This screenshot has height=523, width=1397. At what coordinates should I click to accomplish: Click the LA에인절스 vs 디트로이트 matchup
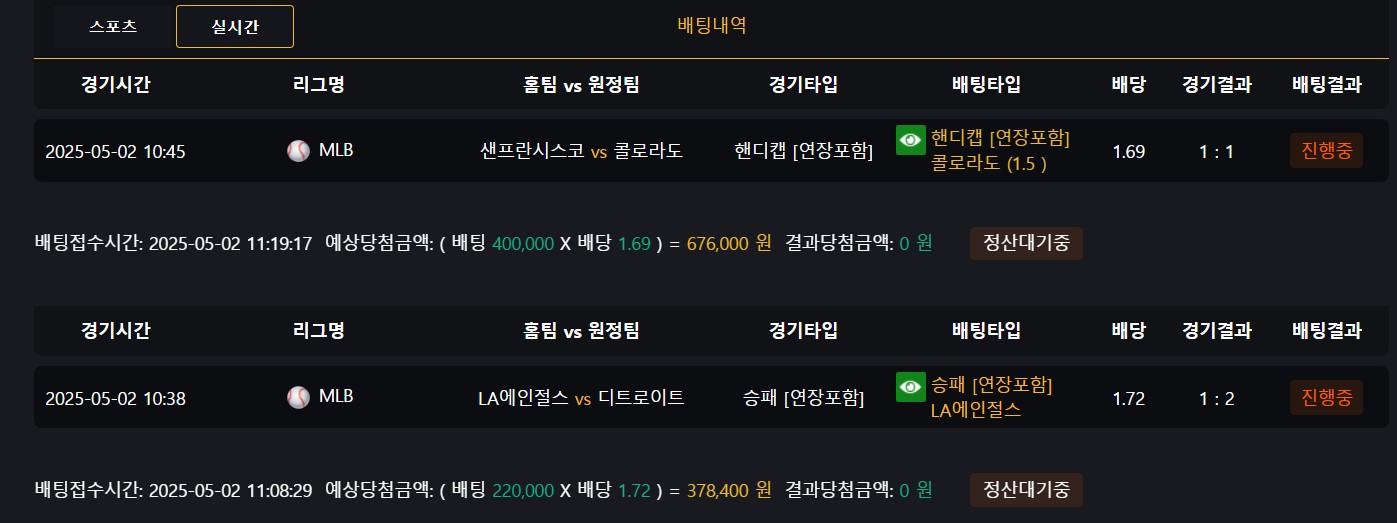582,398
